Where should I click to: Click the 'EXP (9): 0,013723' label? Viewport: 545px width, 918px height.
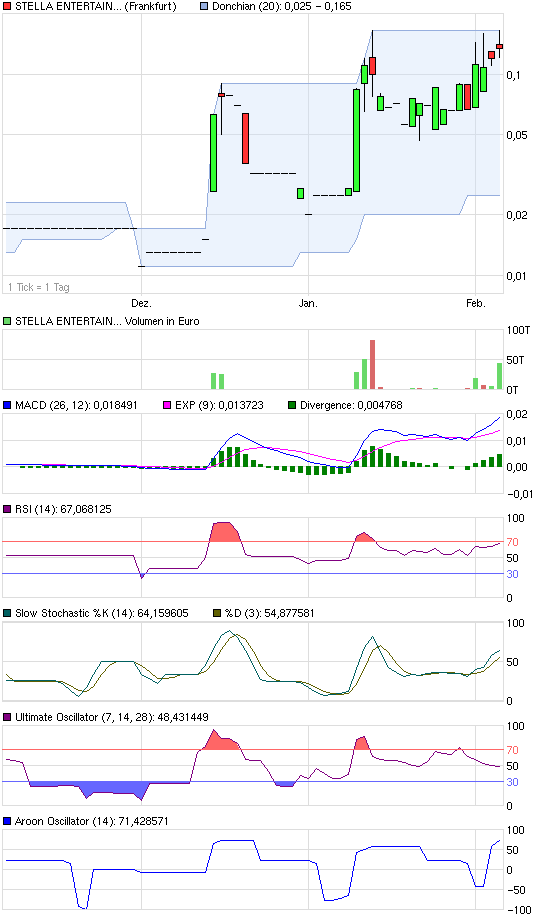[219, 405]
